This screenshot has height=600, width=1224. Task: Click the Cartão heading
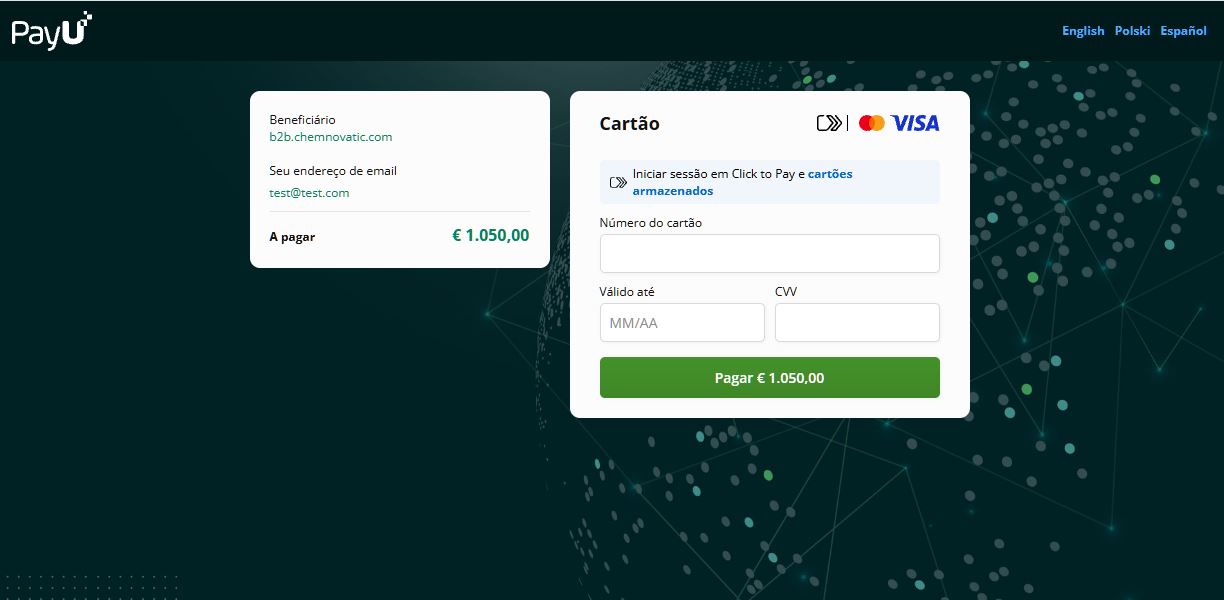629,124
